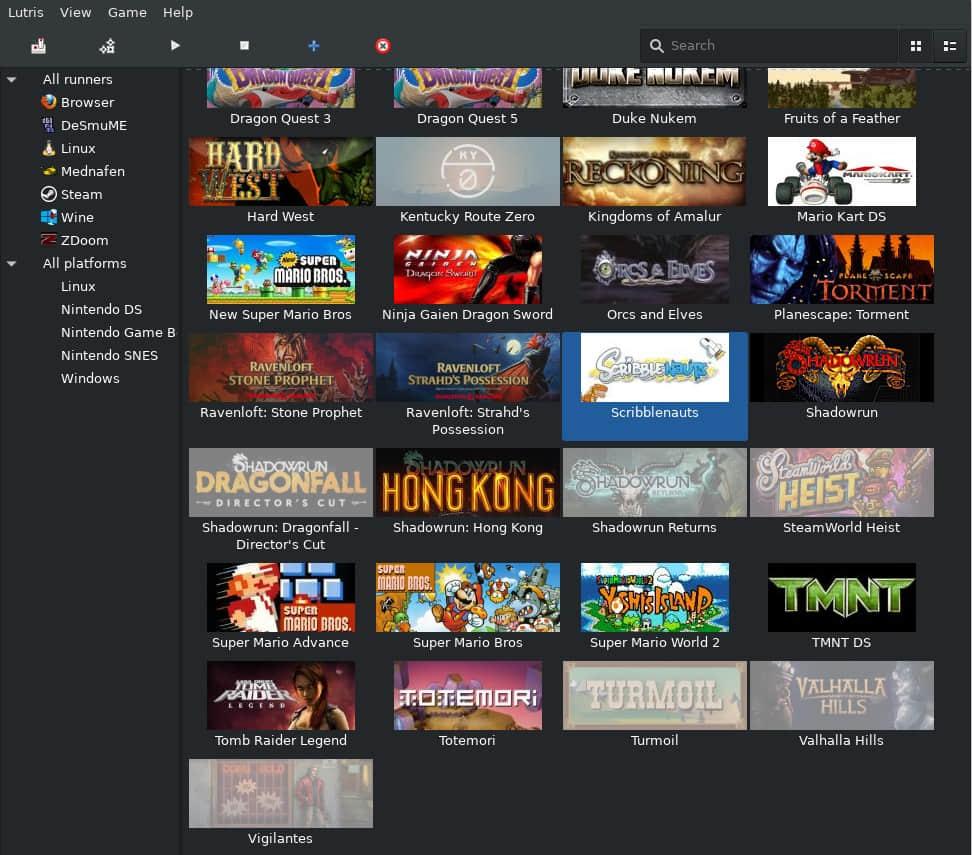Choose the Browser runner with Firefox icon
Image resolution: width=972 pixels, height=855 pixels.
87,102
